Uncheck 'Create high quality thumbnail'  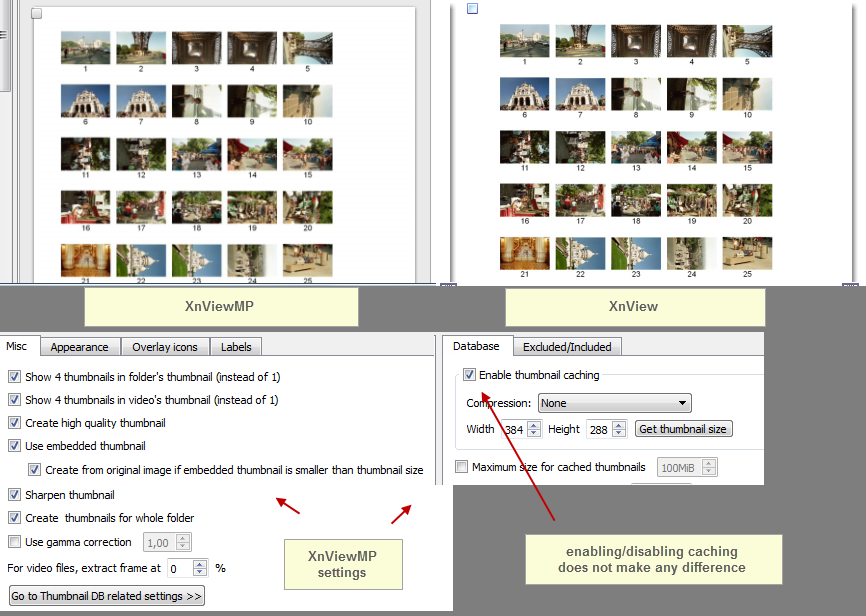coord(14,423)
